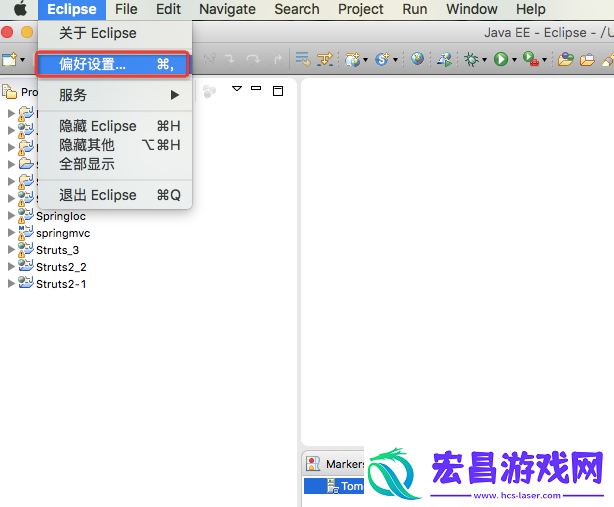Select the Tomcat server row
The height and width of the screenshot is (507, 614).
334,486
